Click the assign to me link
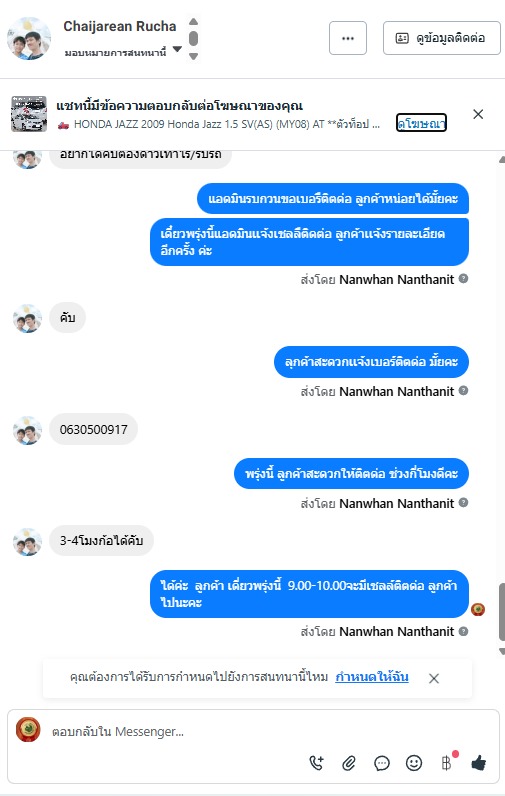The image size is (505, 796). pos(372,677)
